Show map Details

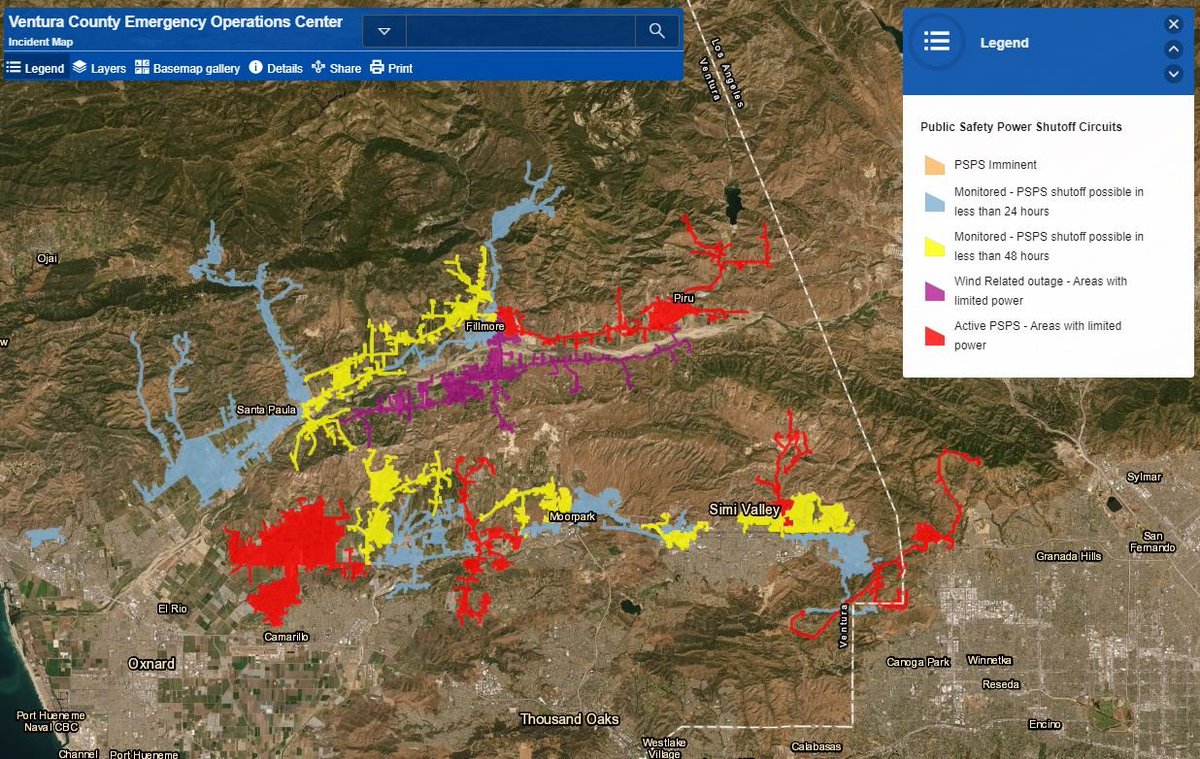(275, 68)
